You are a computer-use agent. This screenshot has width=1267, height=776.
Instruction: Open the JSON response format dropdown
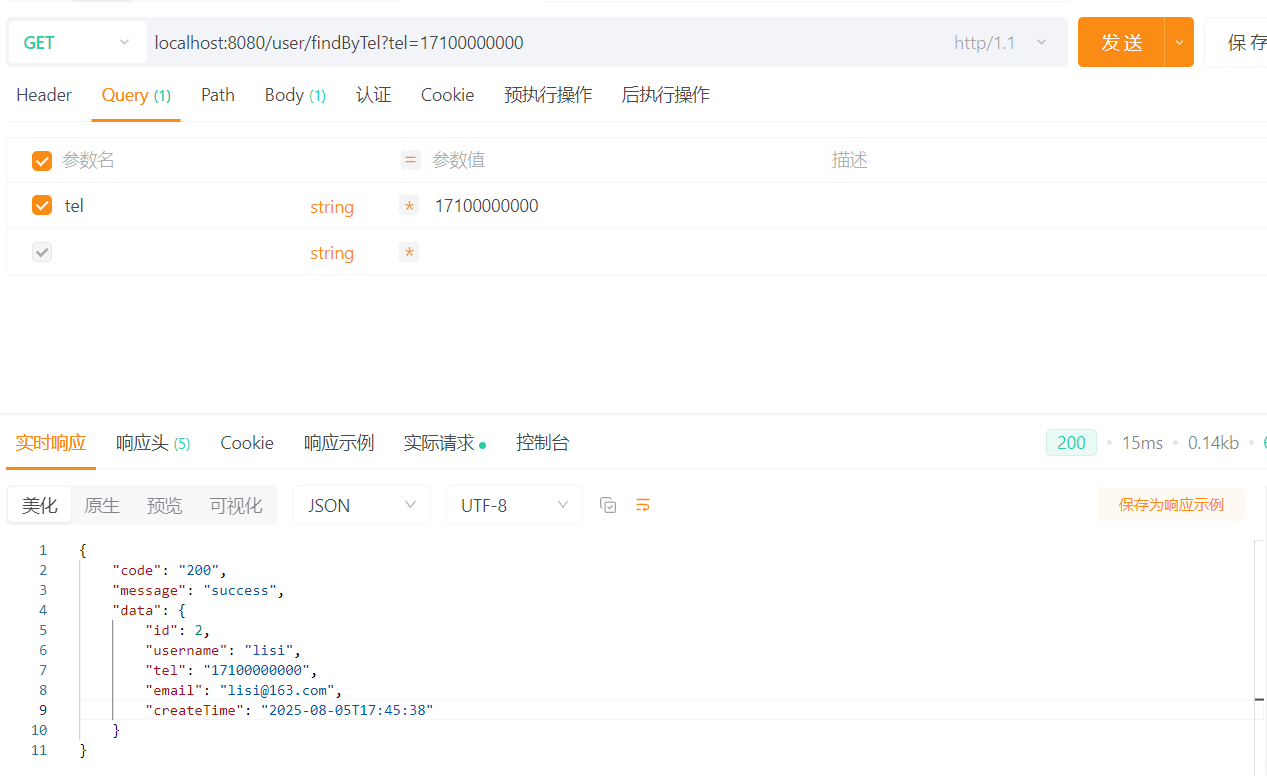tap(362, 505)
